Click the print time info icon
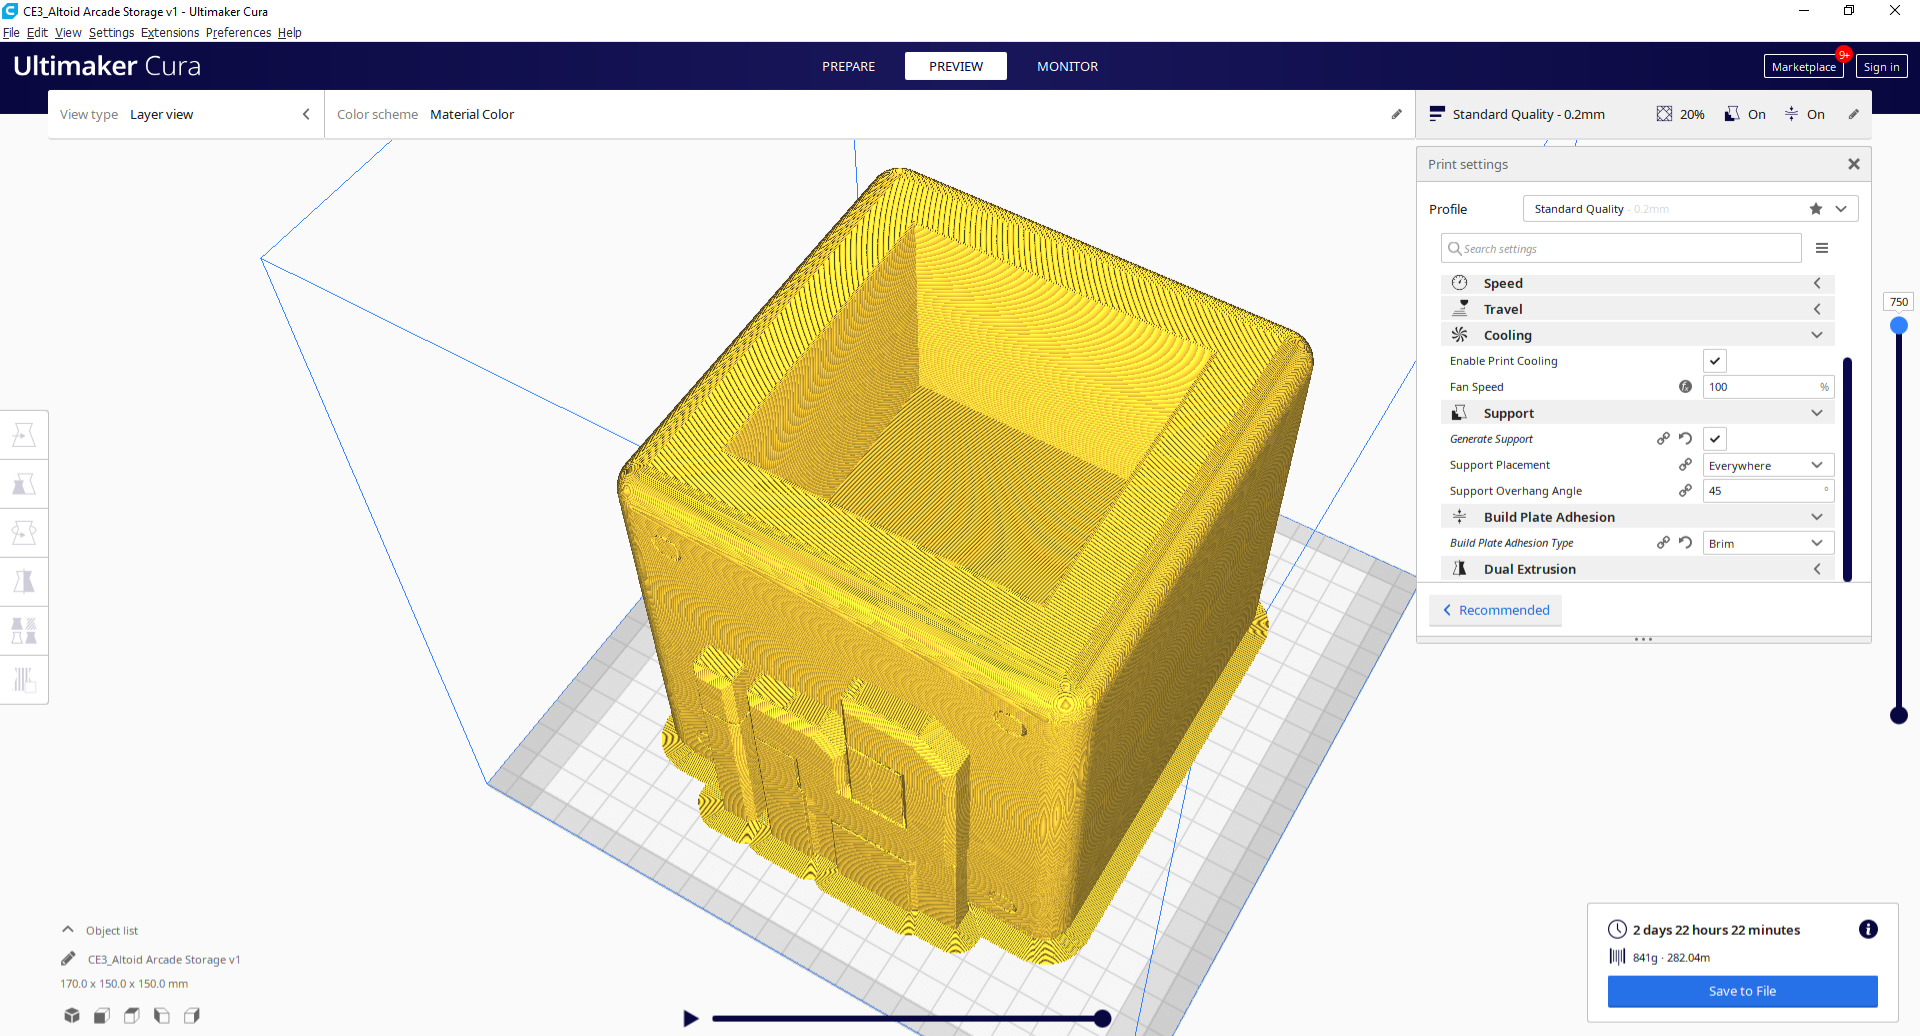This screenshot has height=1036, width=1920. (x=1867, y=929)
